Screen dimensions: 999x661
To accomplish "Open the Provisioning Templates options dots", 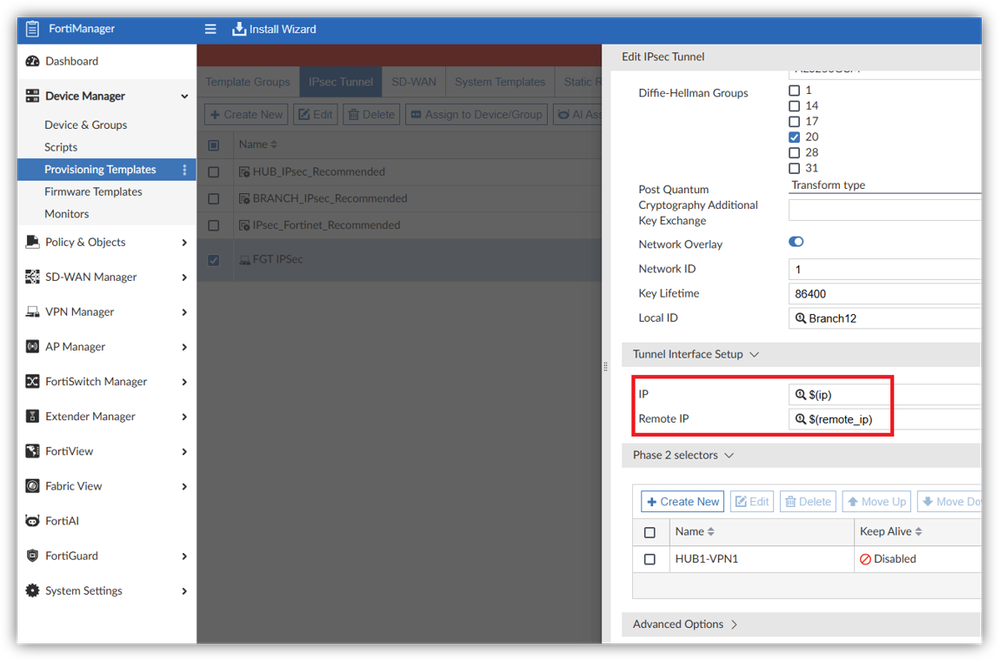I will (185, 170).
